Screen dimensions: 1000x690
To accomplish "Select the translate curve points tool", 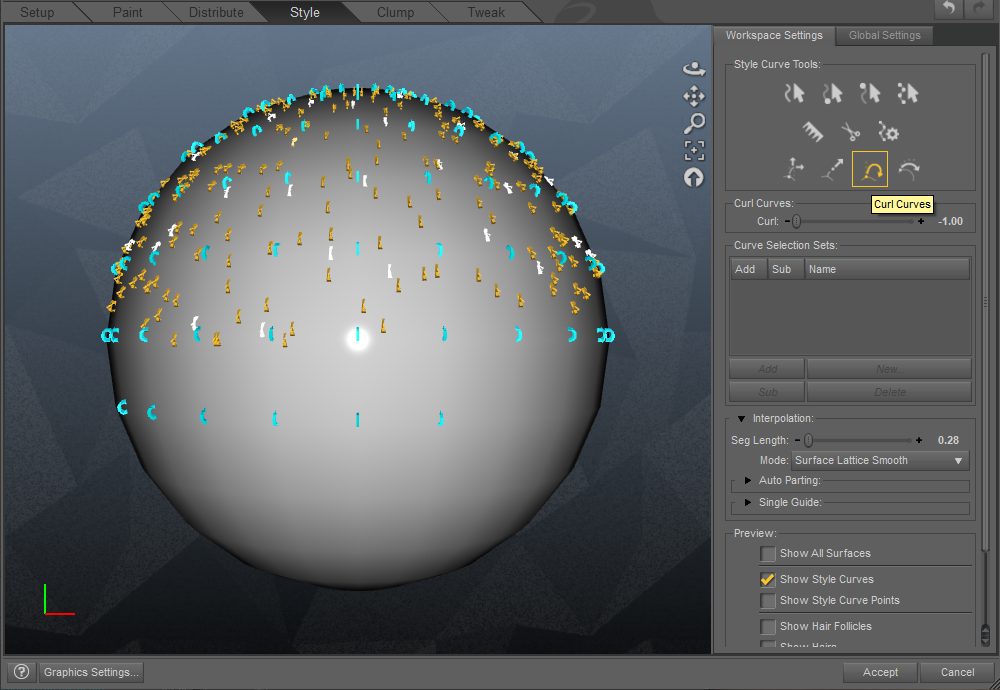I will [x=794, y=170].
